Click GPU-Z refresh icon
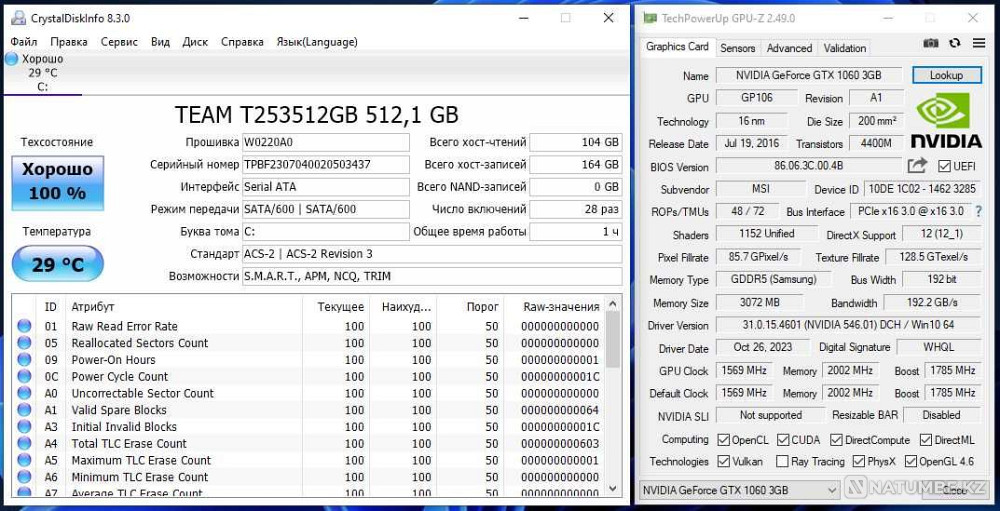The image size is (1000, 511). (x=955, y=43)
